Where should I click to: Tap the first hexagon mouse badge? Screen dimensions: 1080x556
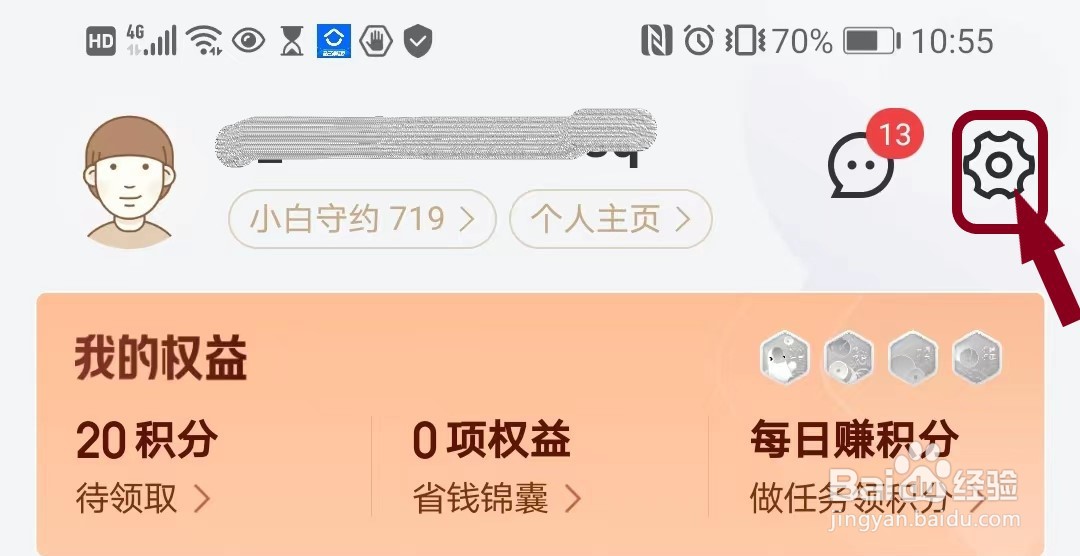(x=785, y=358)
